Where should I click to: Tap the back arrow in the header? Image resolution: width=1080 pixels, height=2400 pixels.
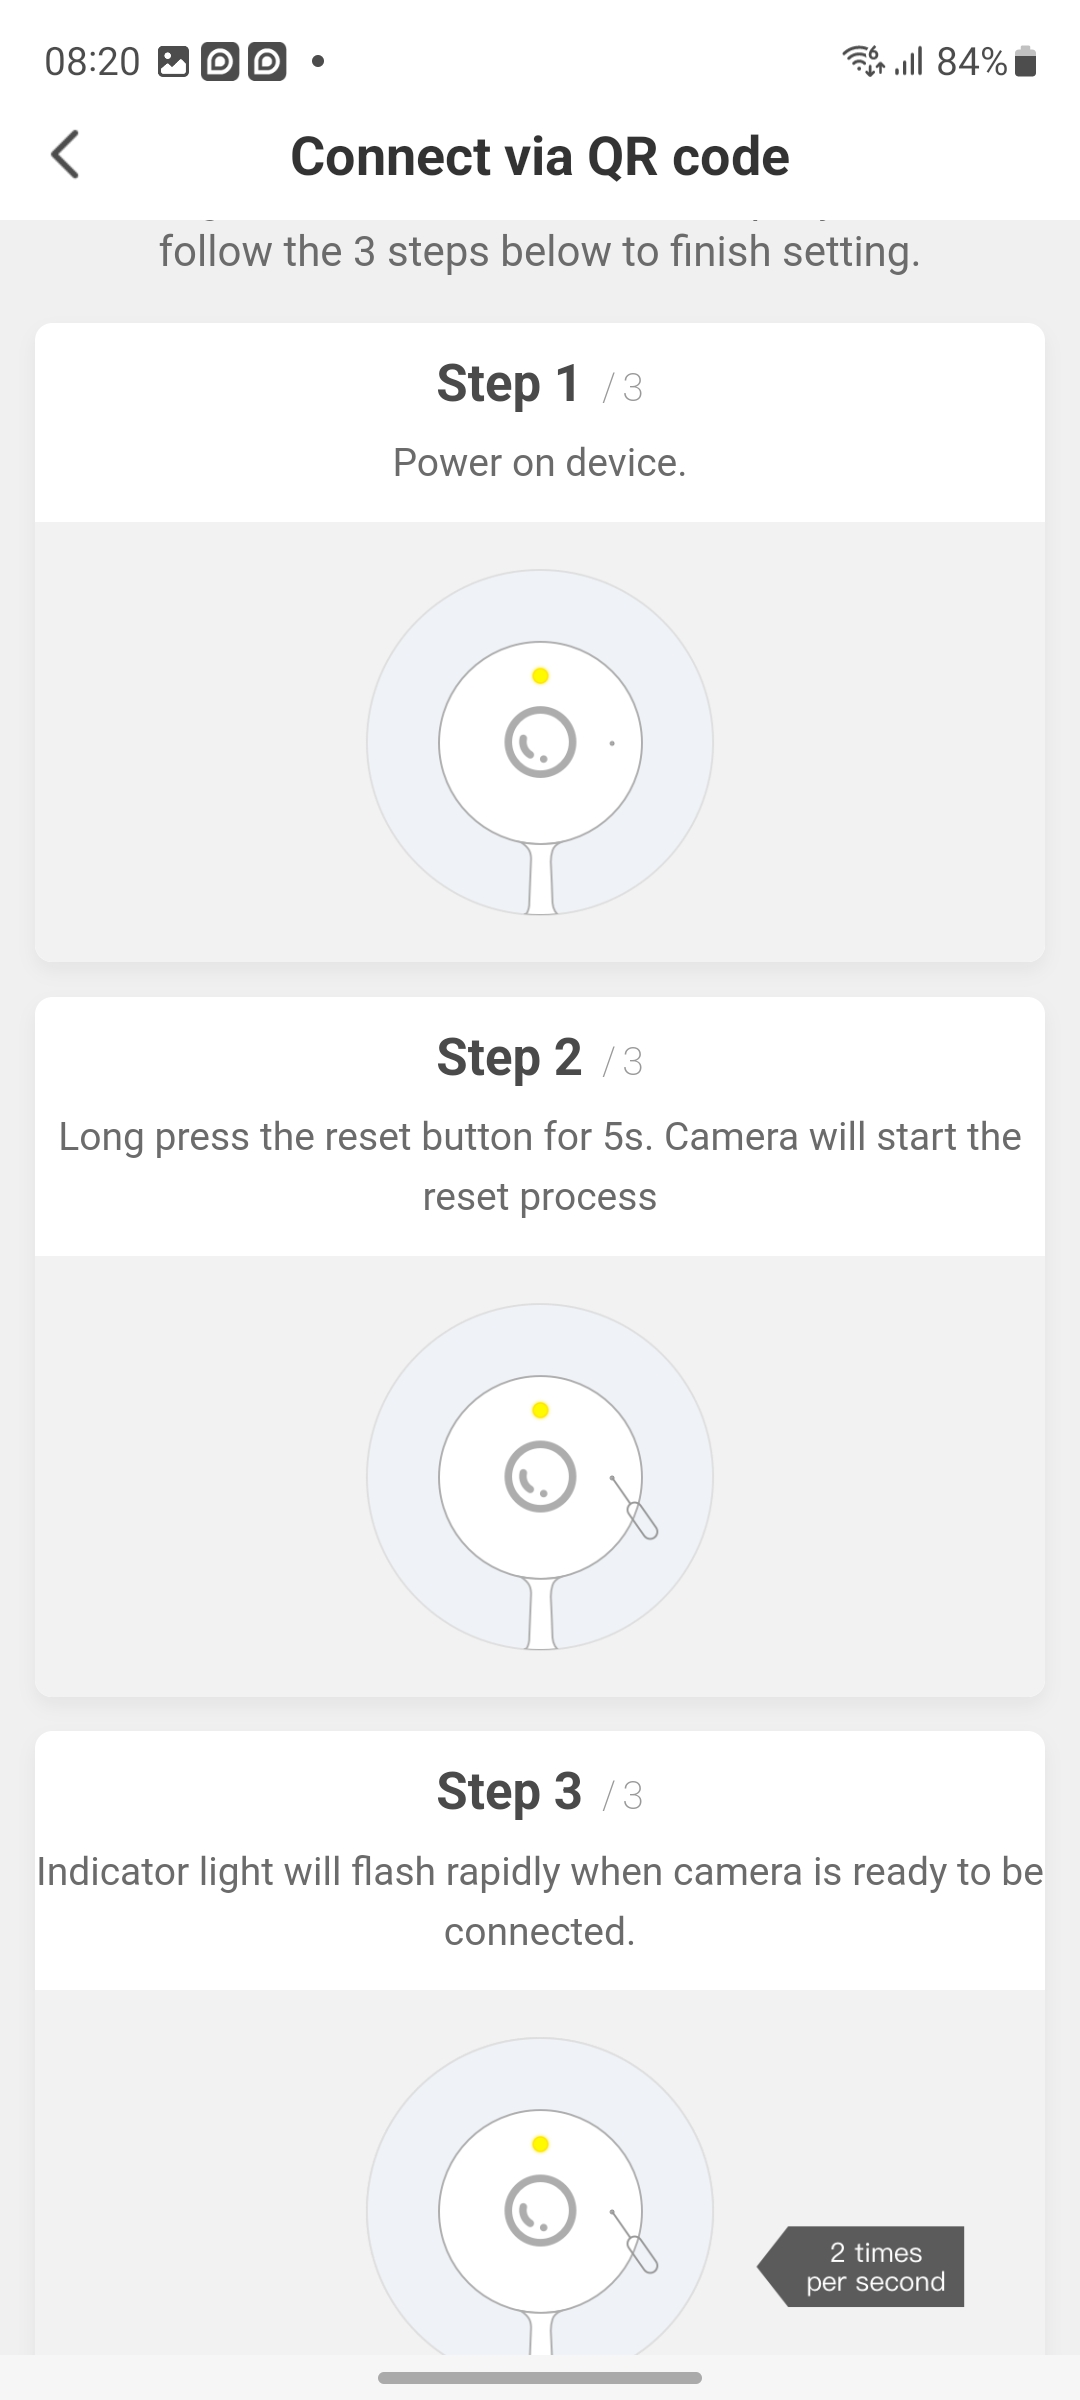coord(65,155)
